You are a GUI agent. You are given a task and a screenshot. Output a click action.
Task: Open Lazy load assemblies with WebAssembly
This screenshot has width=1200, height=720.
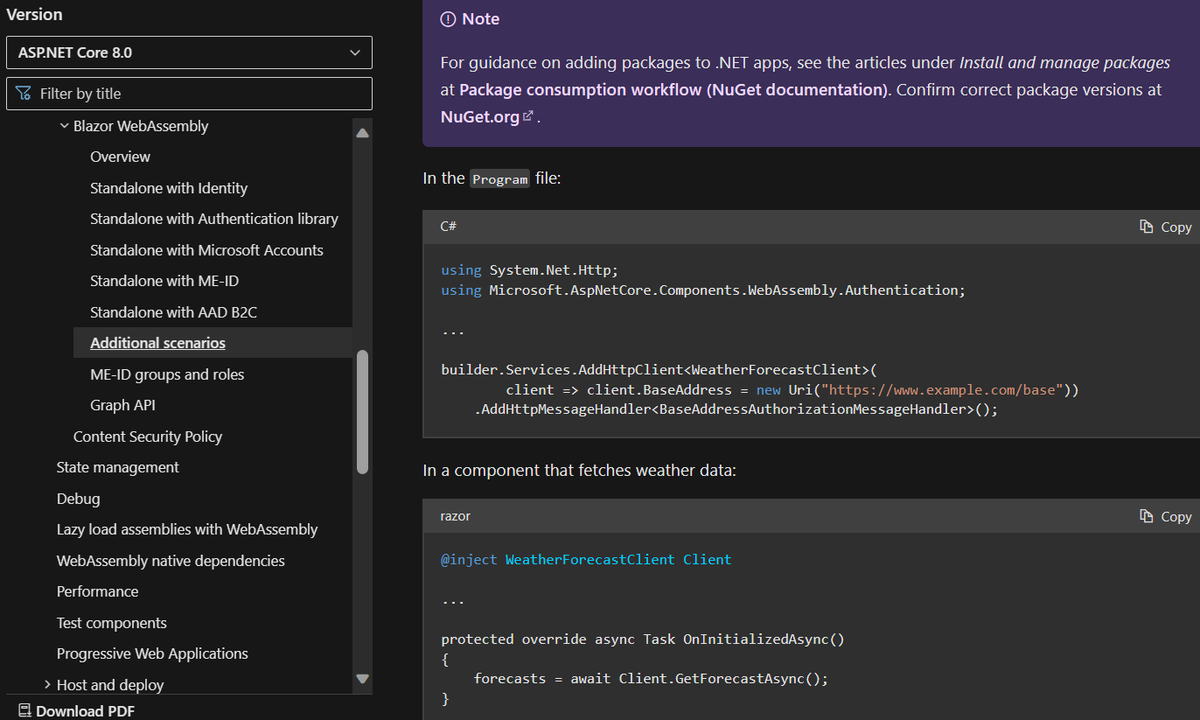point(187,529)
